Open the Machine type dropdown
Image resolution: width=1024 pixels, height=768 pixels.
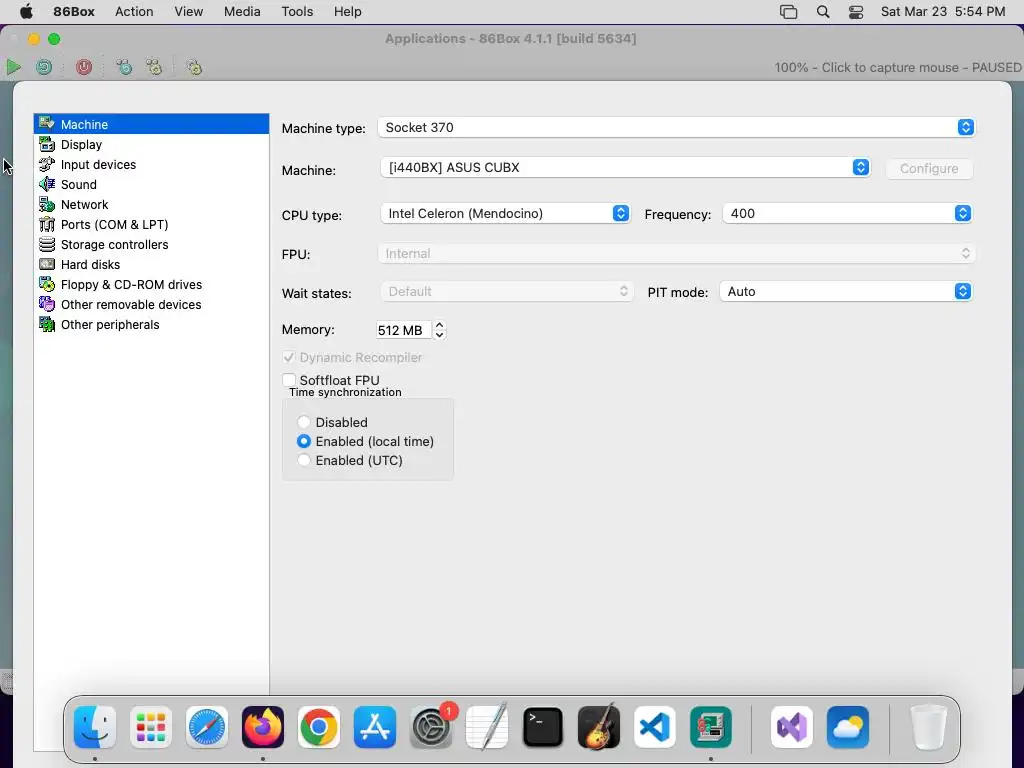[676, 127]
